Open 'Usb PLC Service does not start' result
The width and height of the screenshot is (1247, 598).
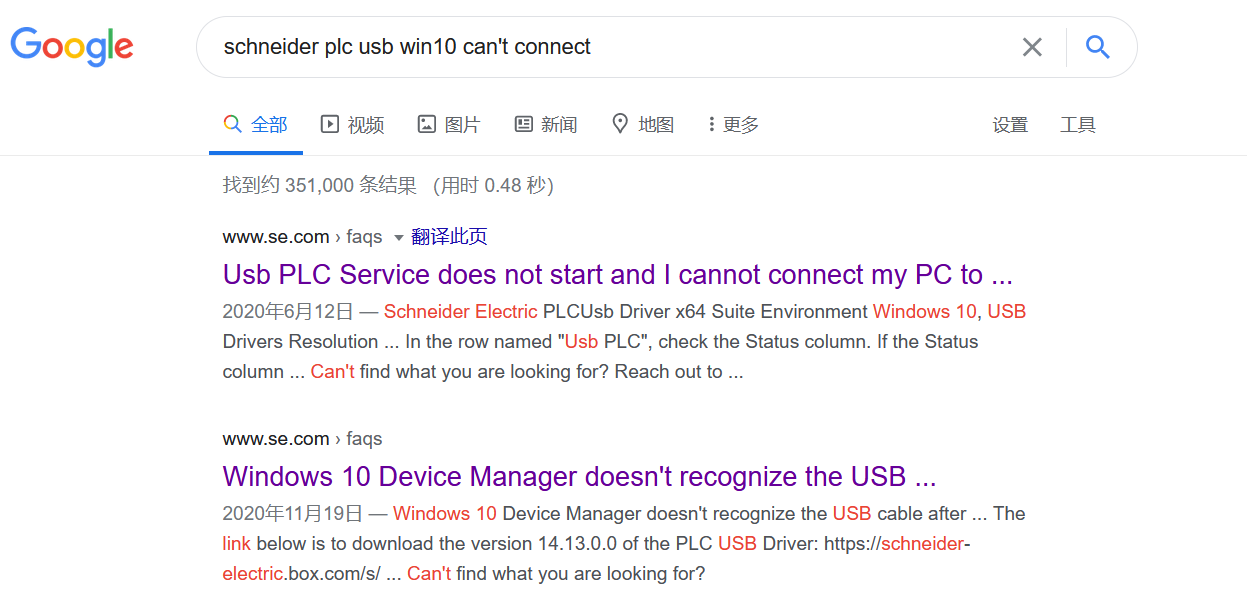pos(617,274)
